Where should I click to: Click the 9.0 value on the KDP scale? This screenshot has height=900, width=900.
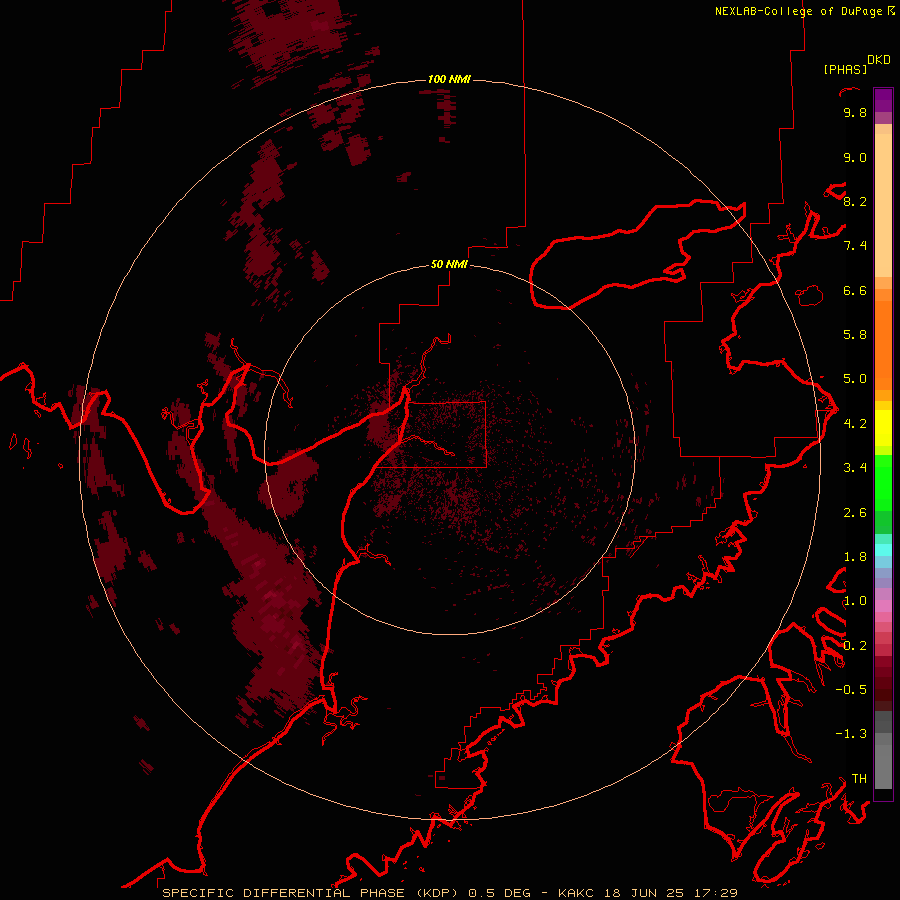pos(855,157)
